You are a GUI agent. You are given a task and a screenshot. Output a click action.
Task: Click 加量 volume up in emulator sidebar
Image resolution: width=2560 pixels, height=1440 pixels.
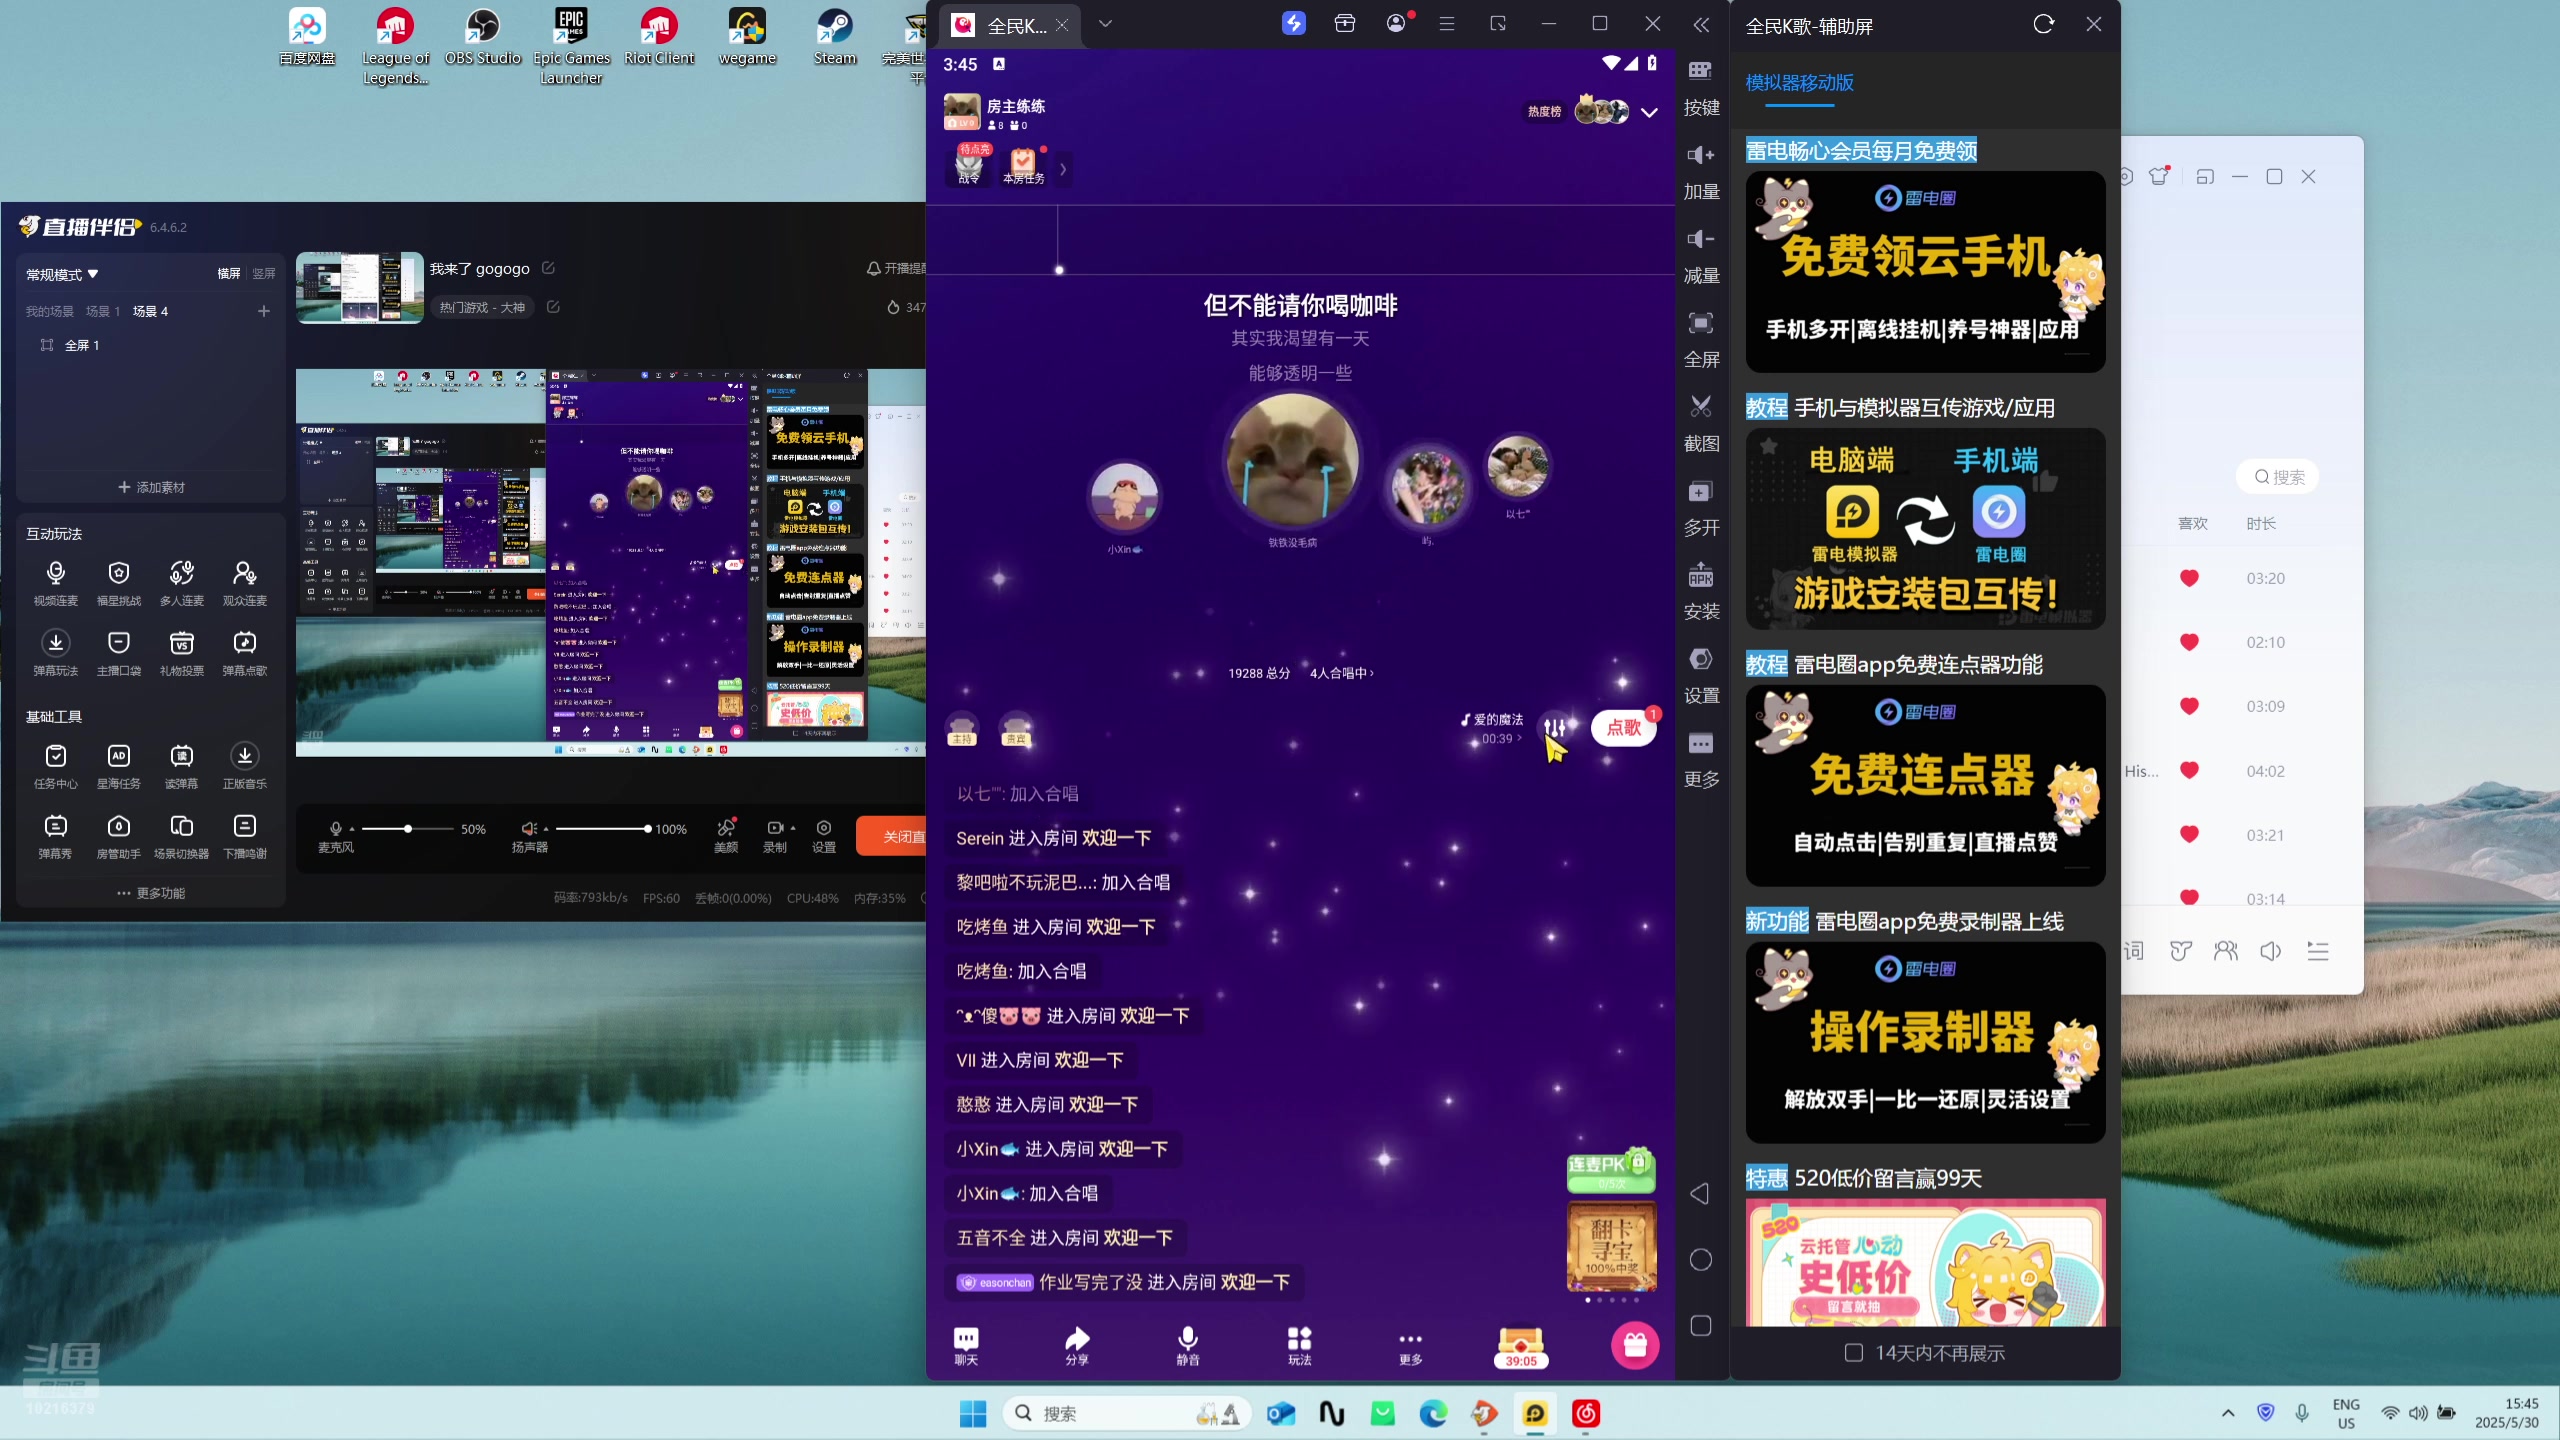[x=1701, y=172]
